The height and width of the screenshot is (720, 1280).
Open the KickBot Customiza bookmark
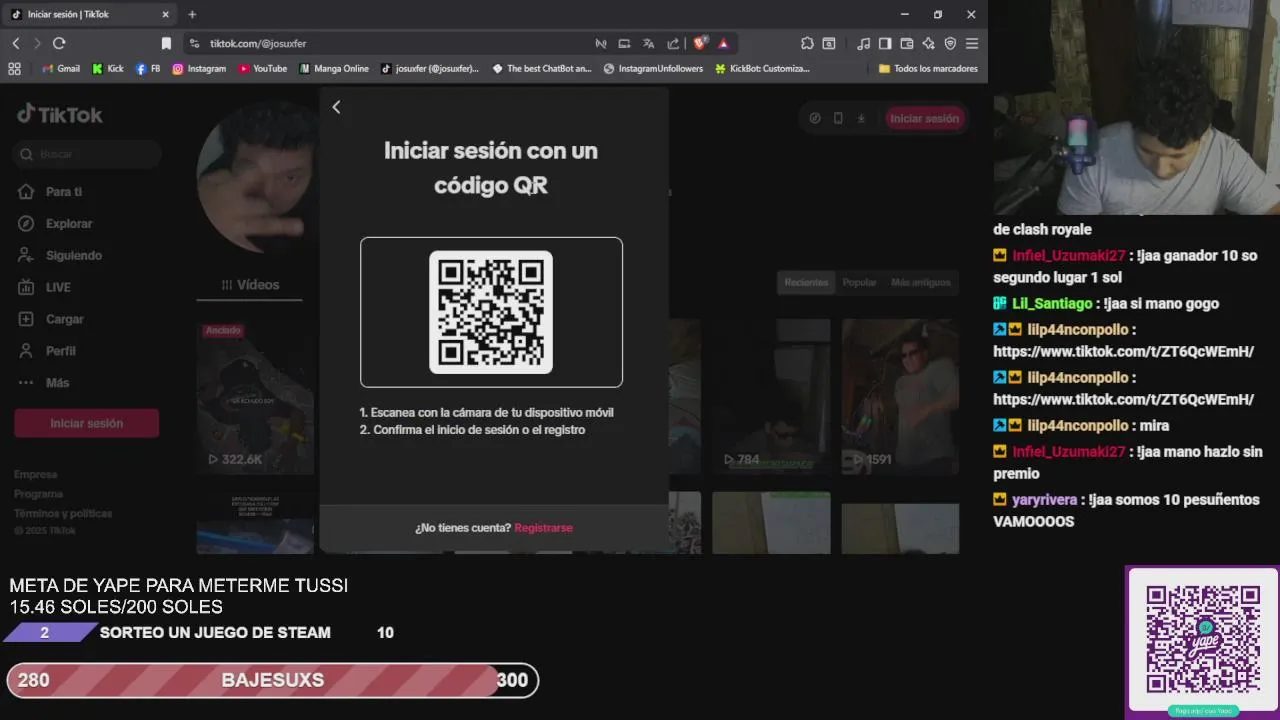click(762, 69)
